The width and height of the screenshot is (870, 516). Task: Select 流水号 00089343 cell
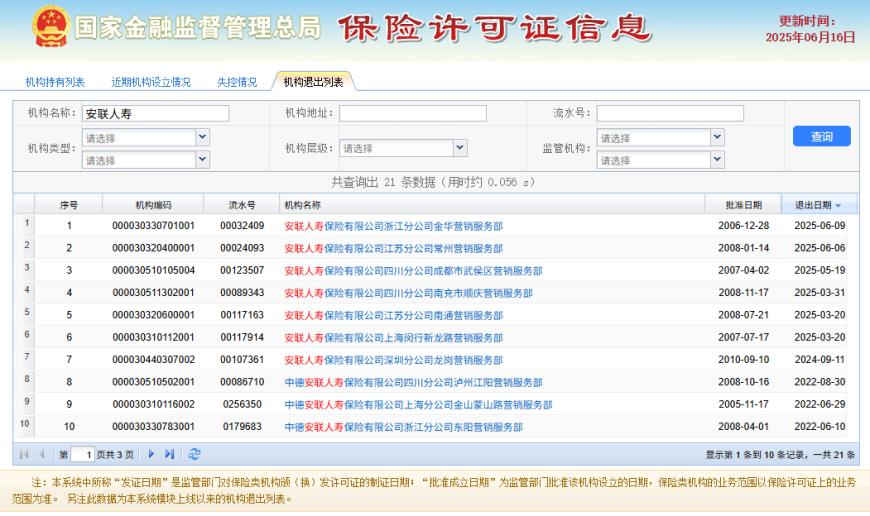tap(242, 292)
